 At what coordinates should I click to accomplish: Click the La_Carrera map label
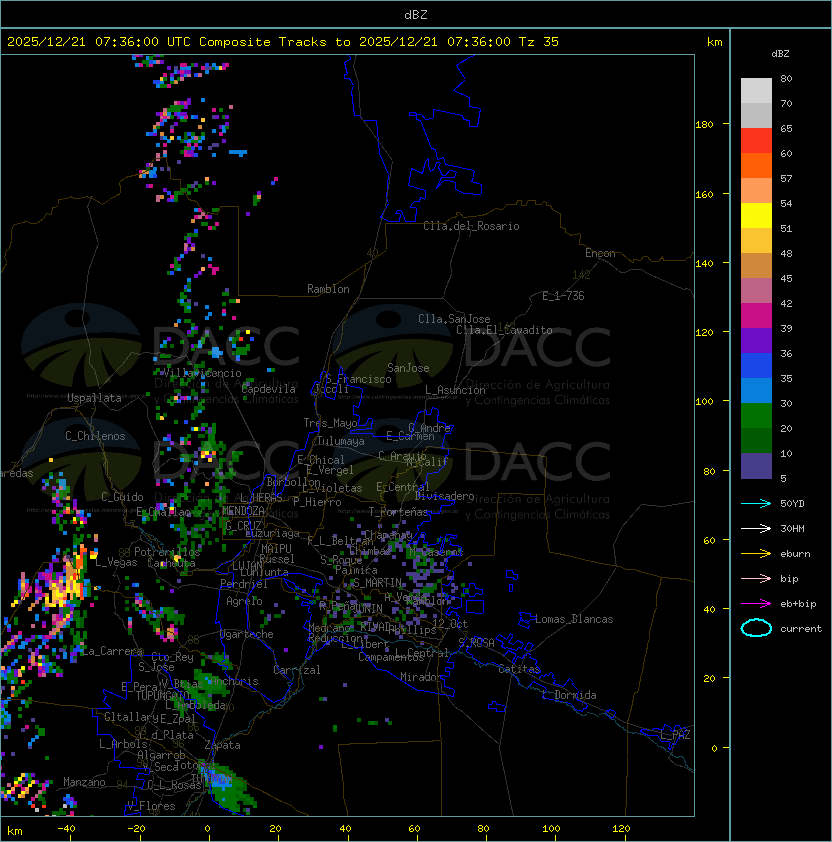(113, 651)
